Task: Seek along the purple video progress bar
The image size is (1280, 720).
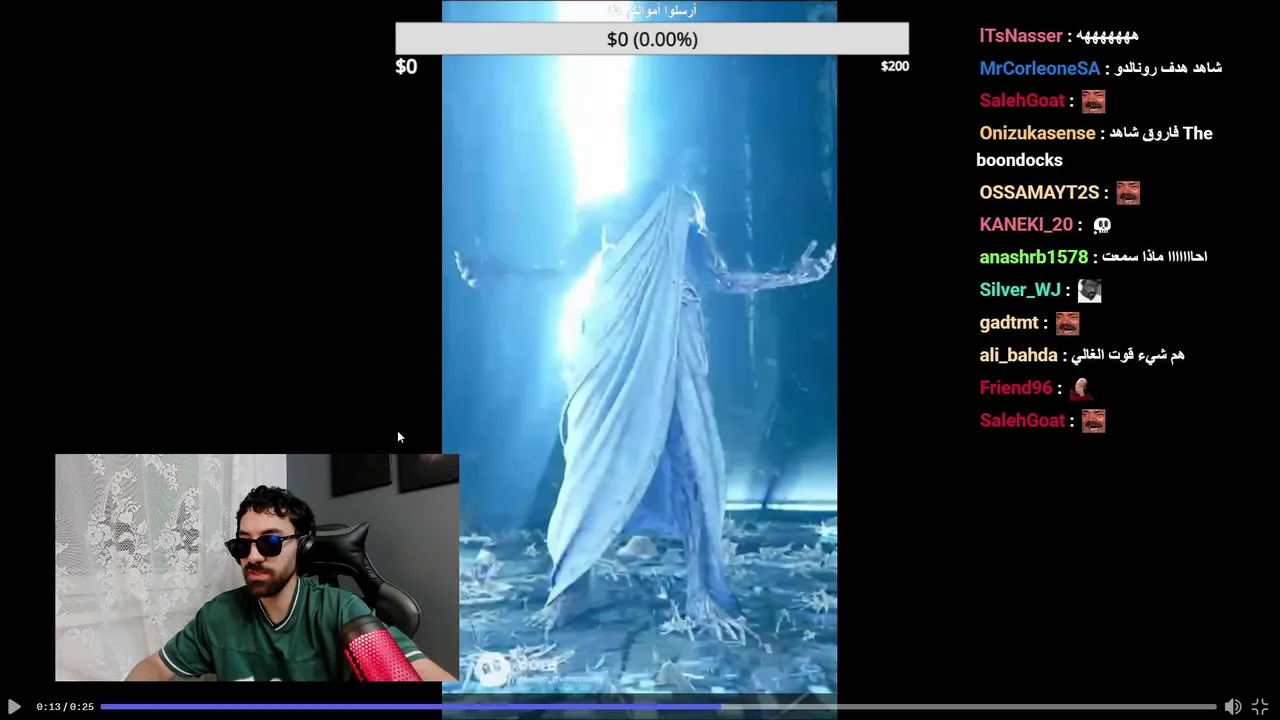Action: coord(658,706)
